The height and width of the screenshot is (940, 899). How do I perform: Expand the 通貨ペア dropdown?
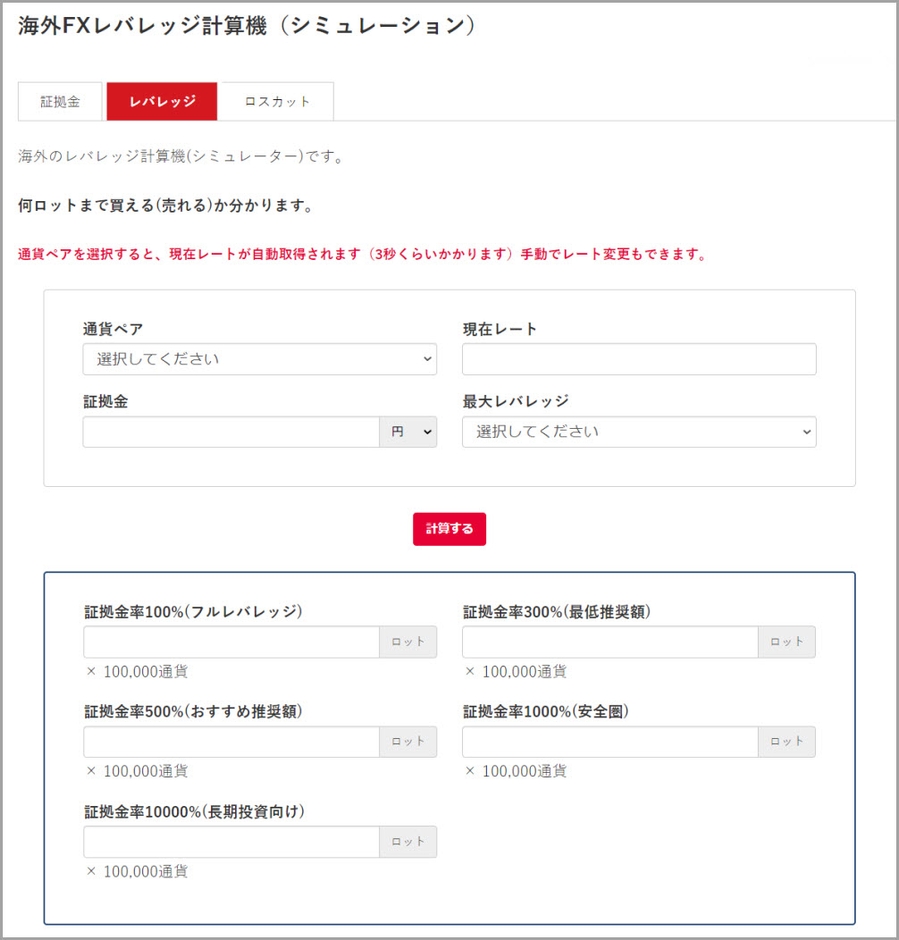click(x=260, y=359)
